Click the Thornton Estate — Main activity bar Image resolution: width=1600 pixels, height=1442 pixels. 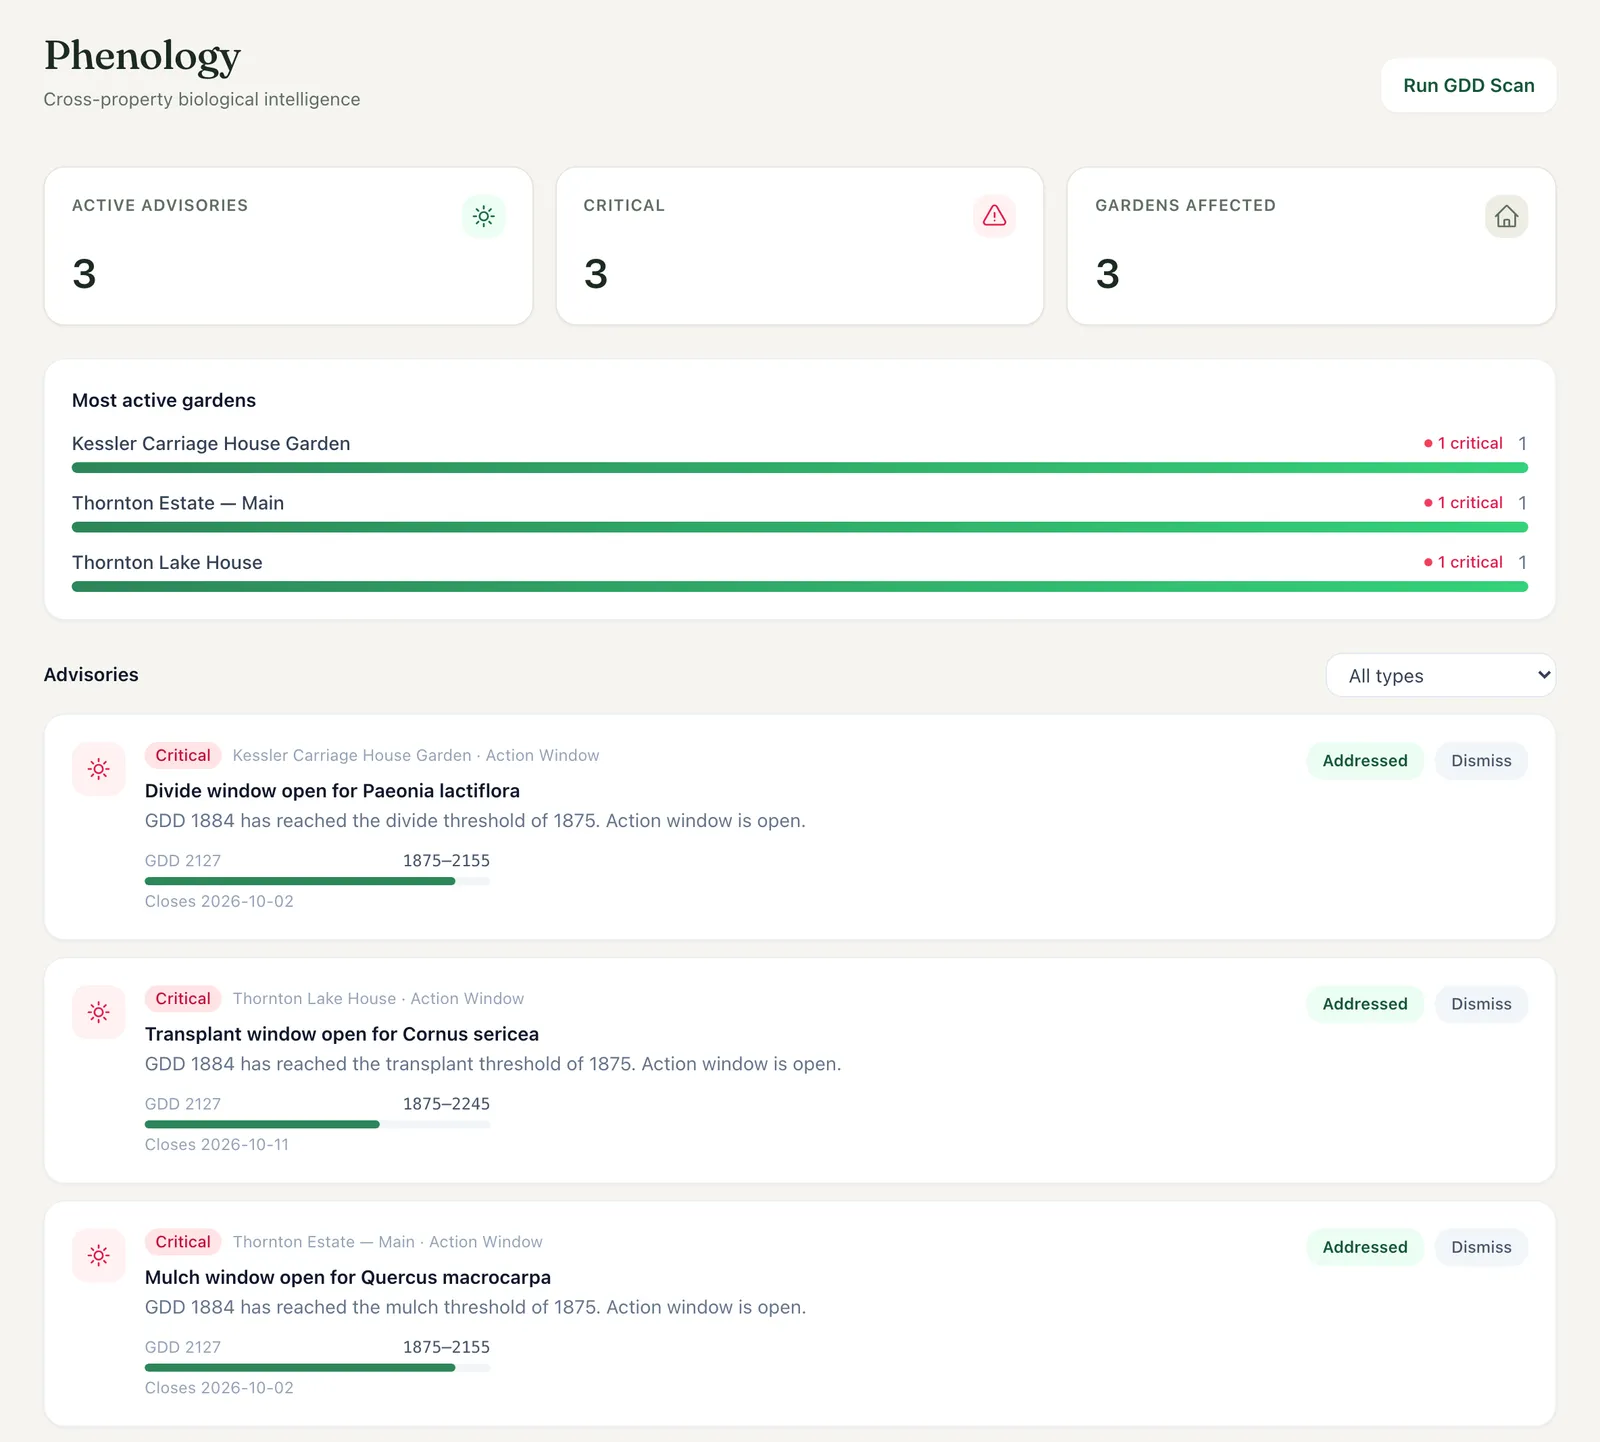click(x=800, y=527)
